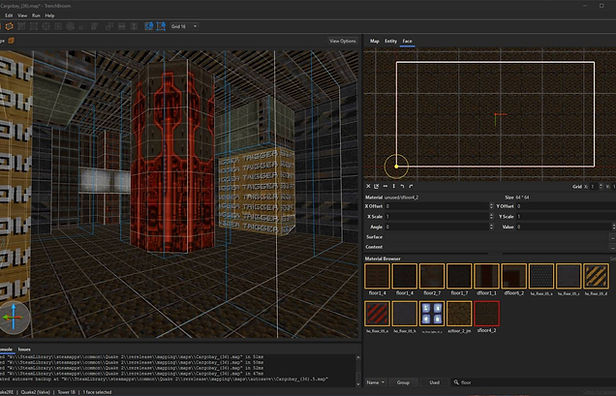Viewport: 616px width, 396px height.
Task: Select the blue four-lights material thumbnail
Action: click(432, 314)
